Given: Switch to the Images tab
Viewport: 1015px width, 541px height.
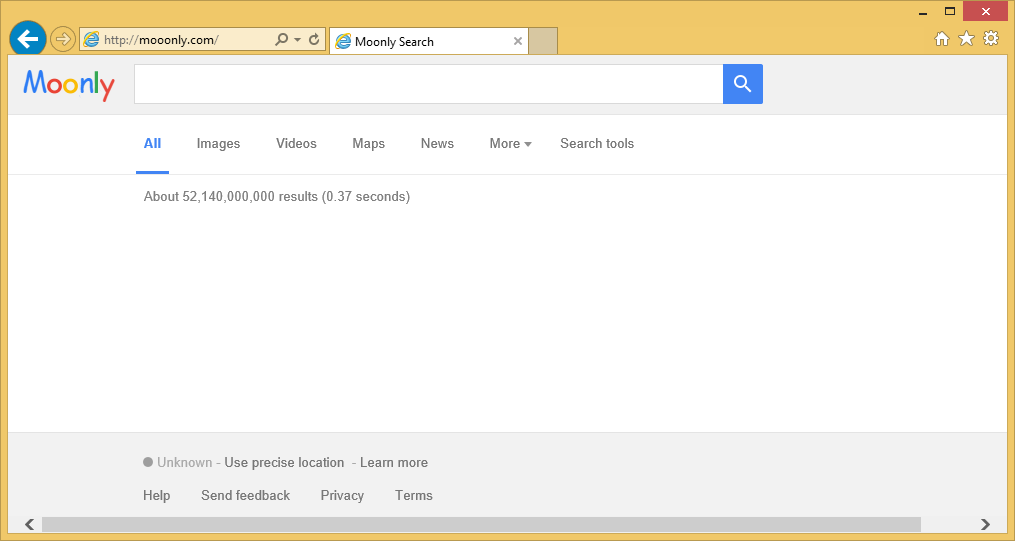Looking at the screenshot, I should tap(218, 144).
